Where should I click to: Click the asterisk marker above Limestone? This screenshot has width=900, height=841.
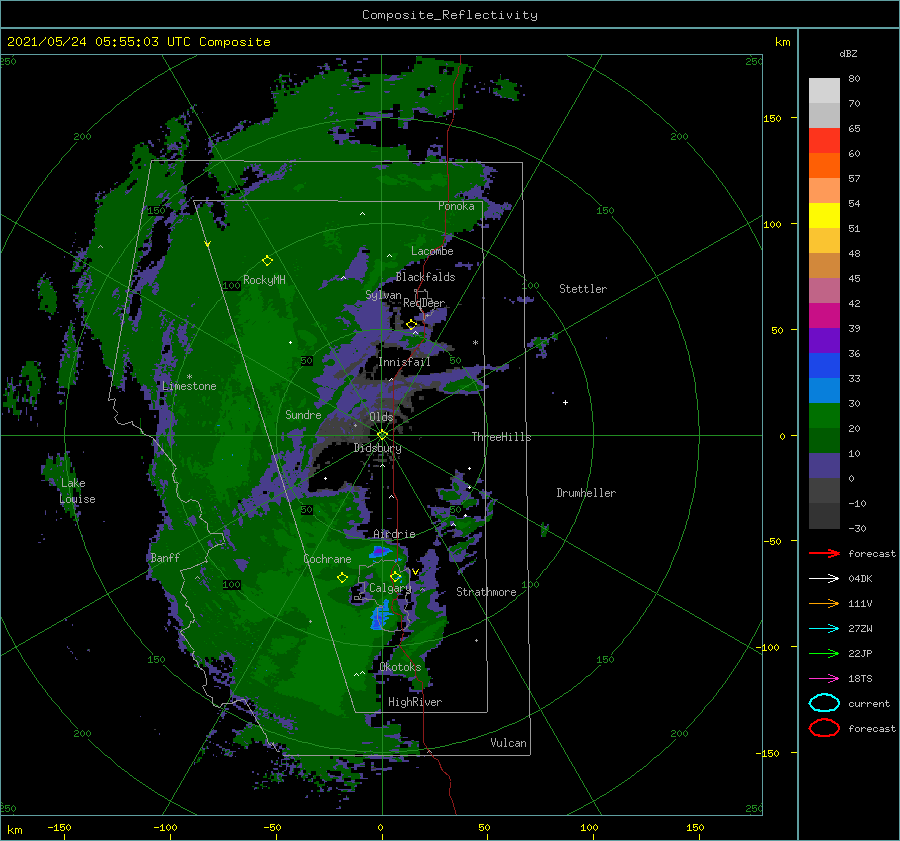pos(189,377)
